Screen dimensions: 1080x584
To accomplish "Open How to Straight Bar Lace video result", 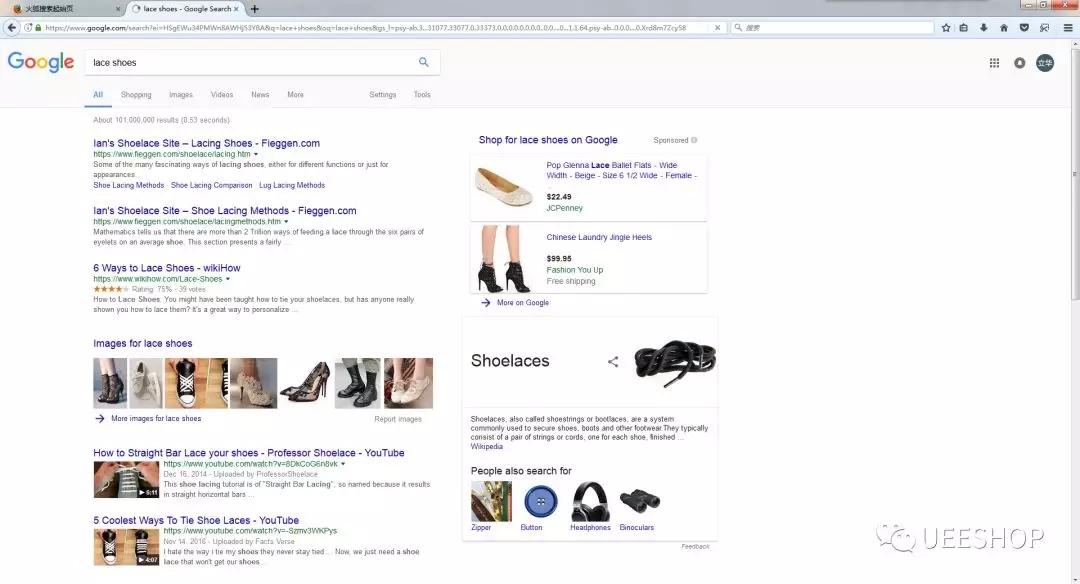I will point(249,452).
